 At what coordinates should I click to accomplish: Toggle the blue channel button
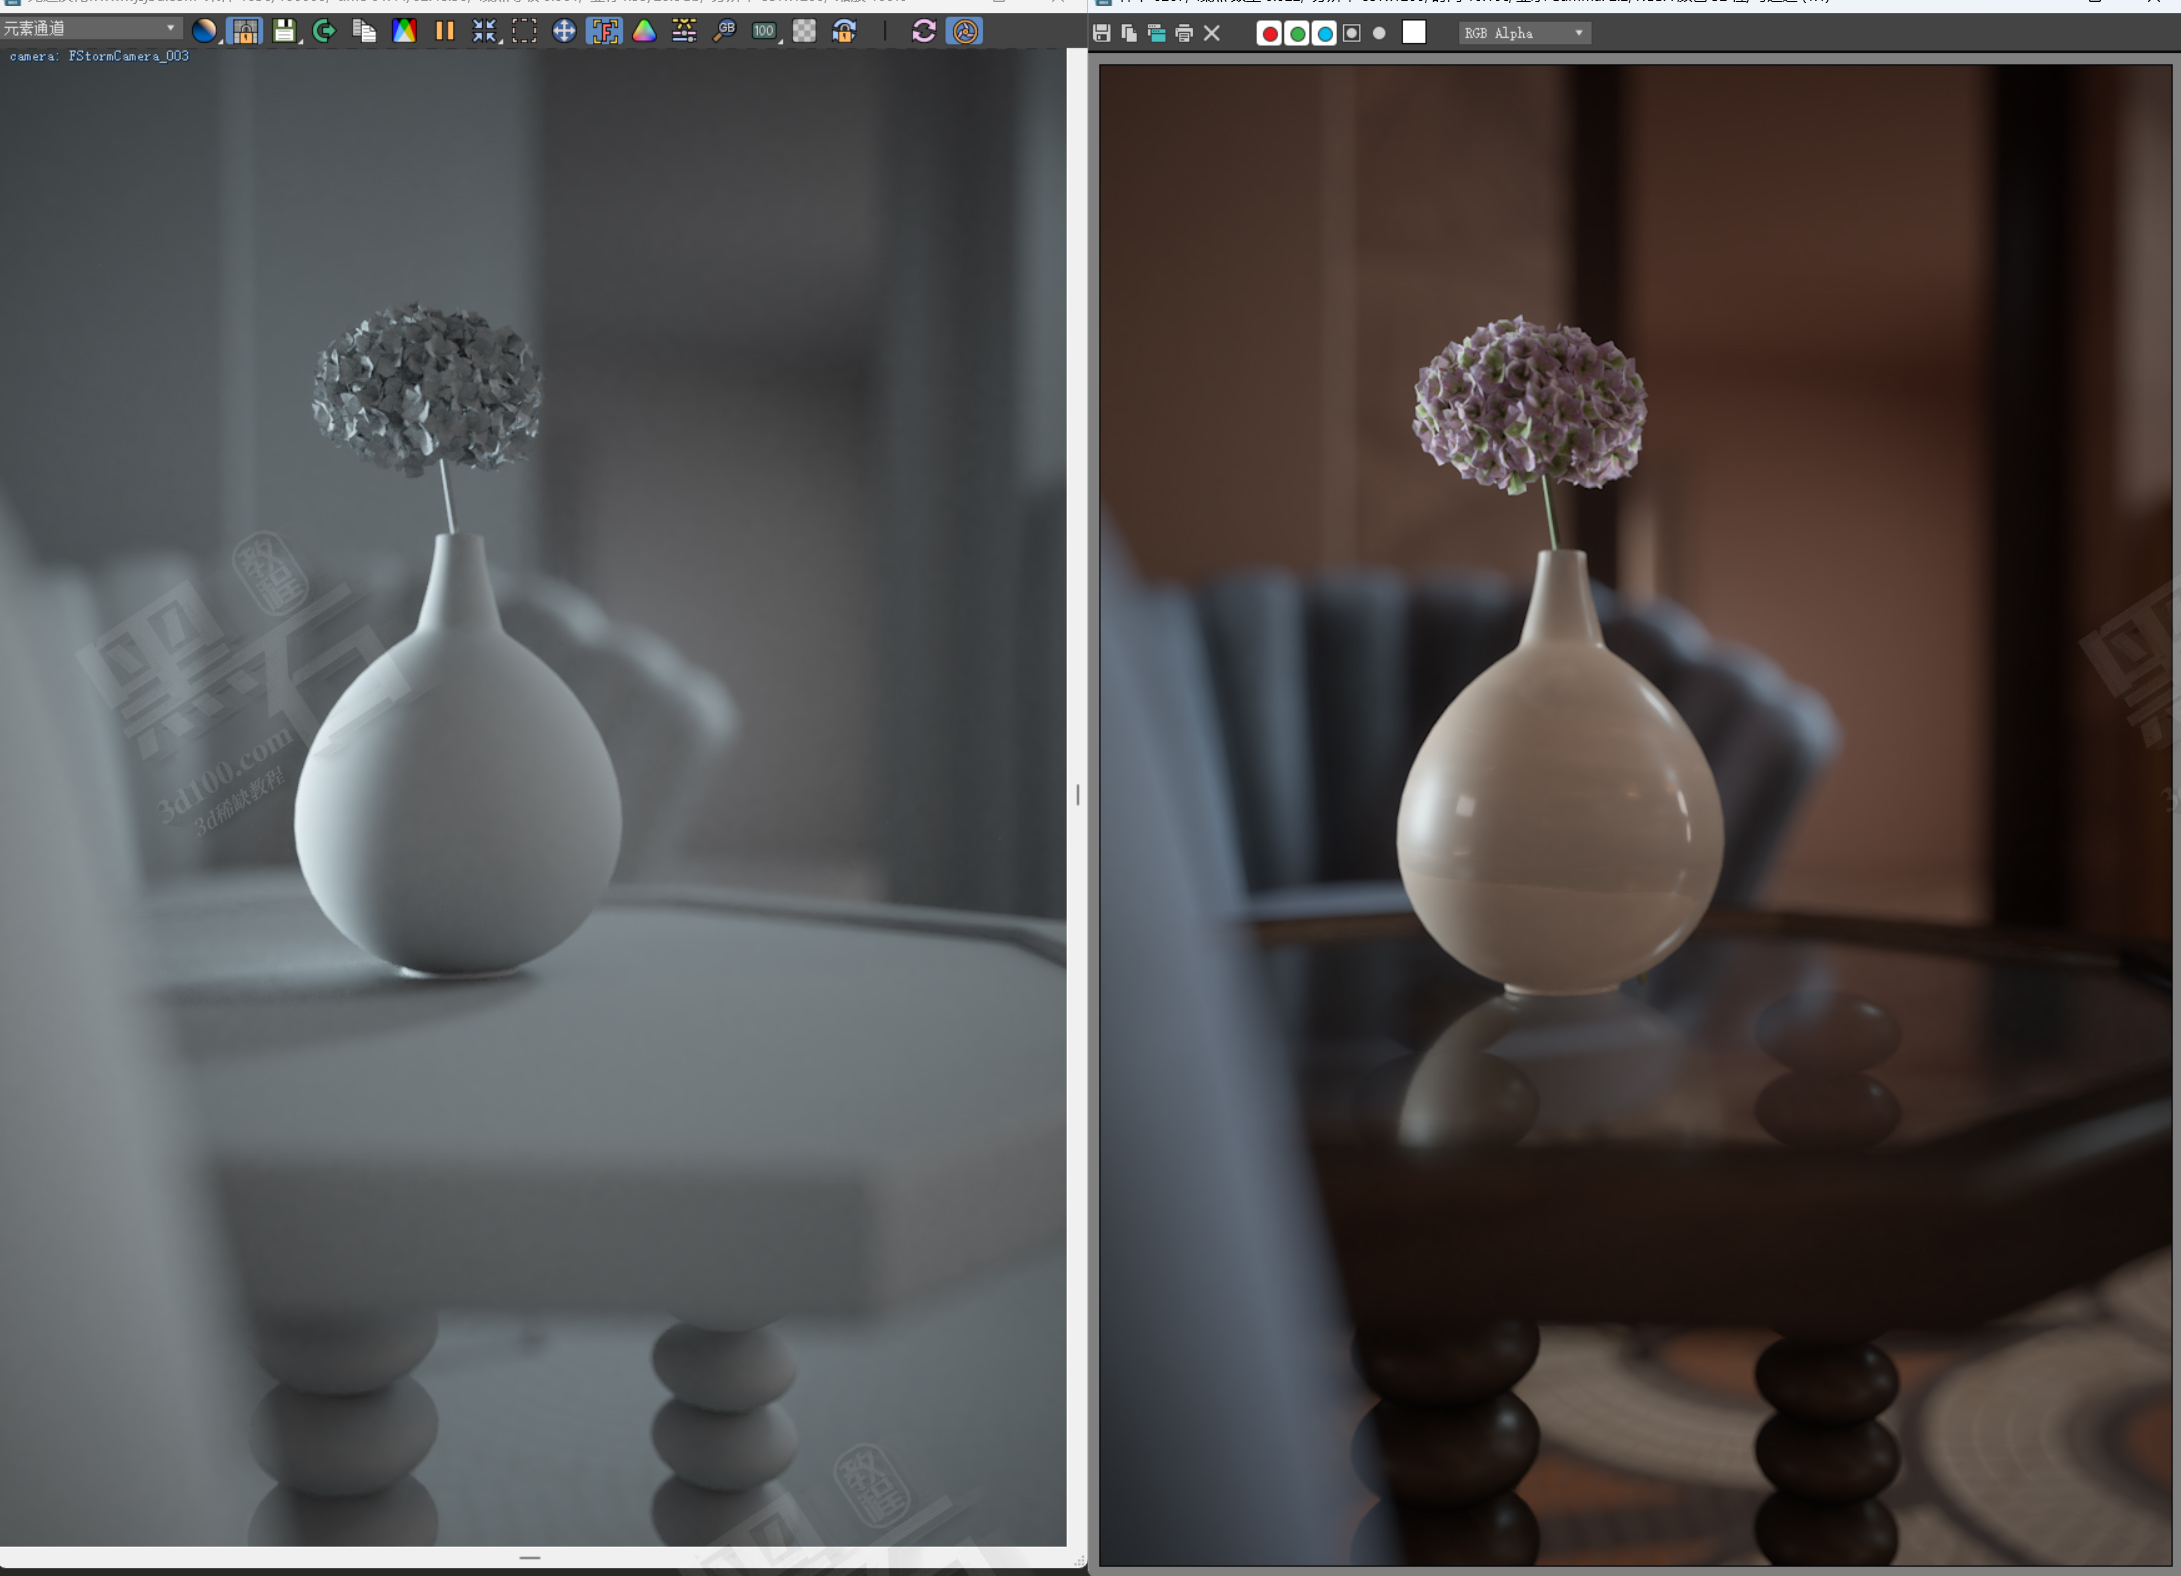1324,33
